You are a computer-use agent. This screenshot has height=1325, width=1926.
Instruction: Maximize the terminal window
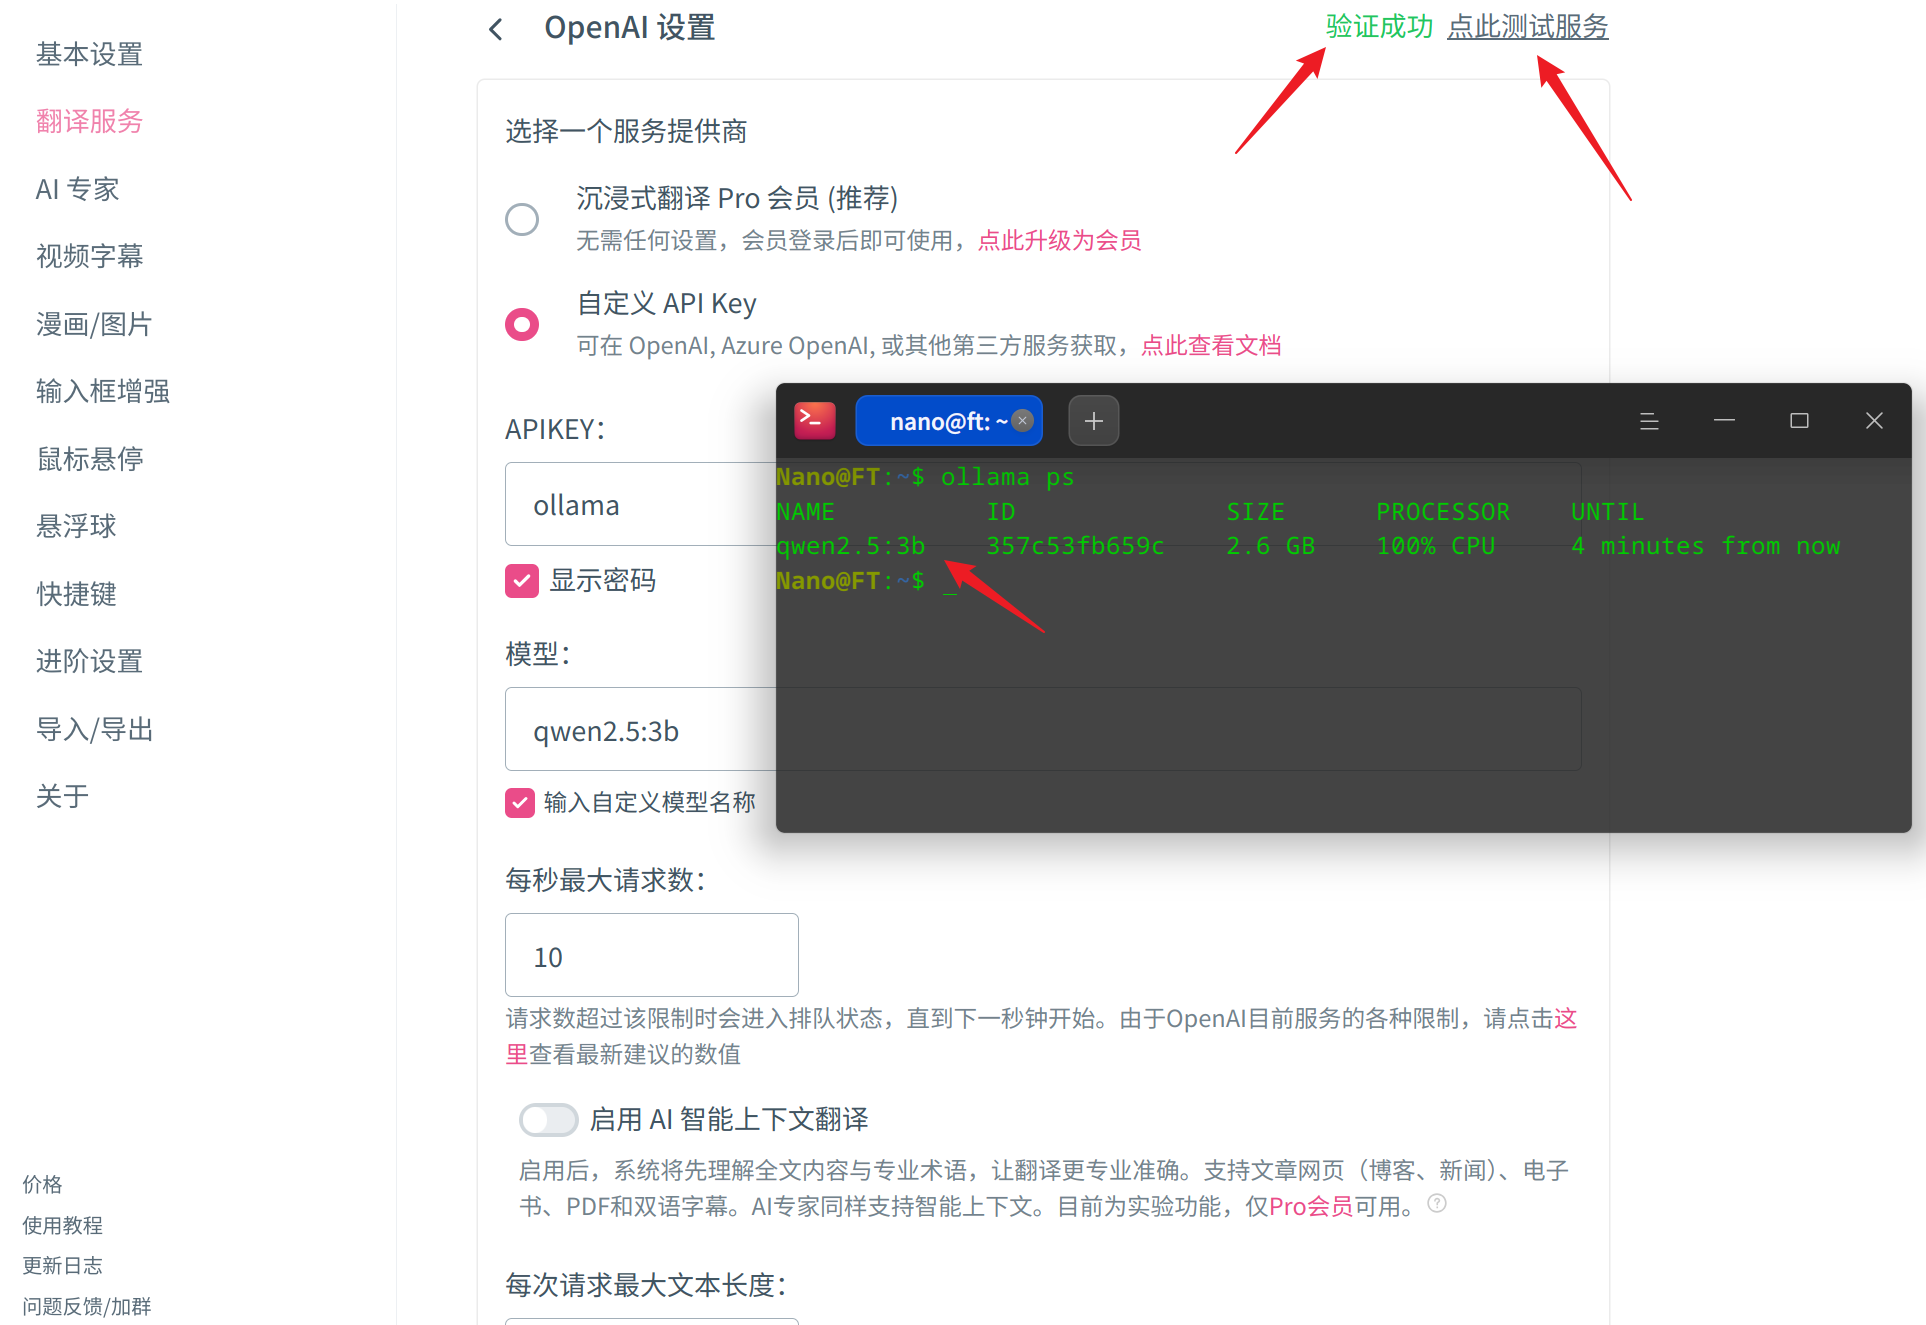(x=1799, y=421)
